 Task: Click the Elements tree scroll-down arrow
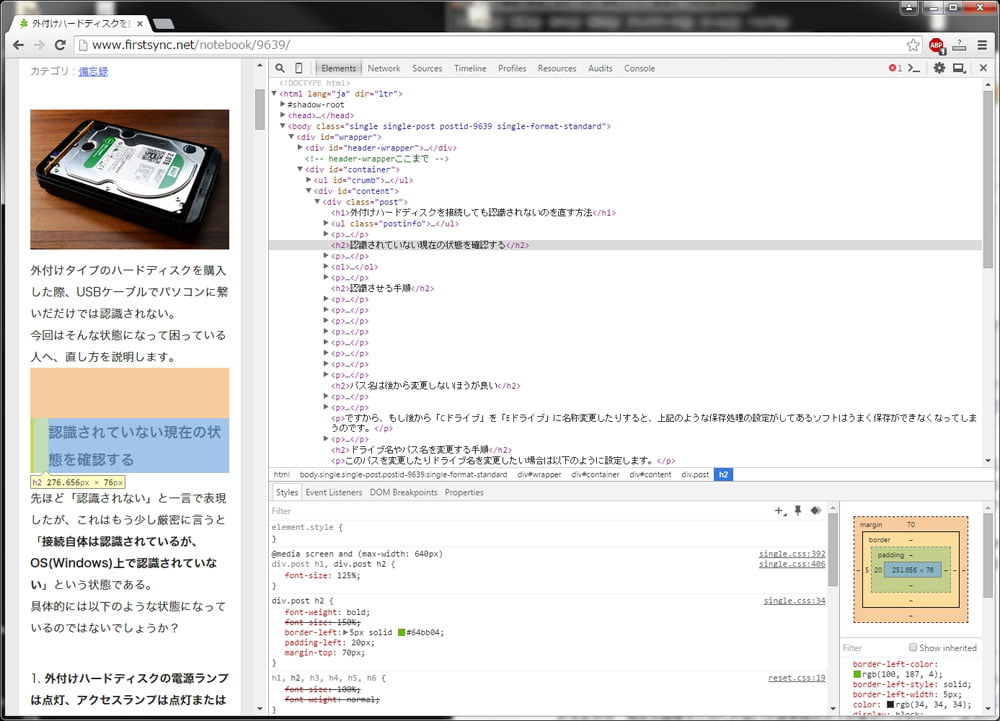[x=988, y=460]
